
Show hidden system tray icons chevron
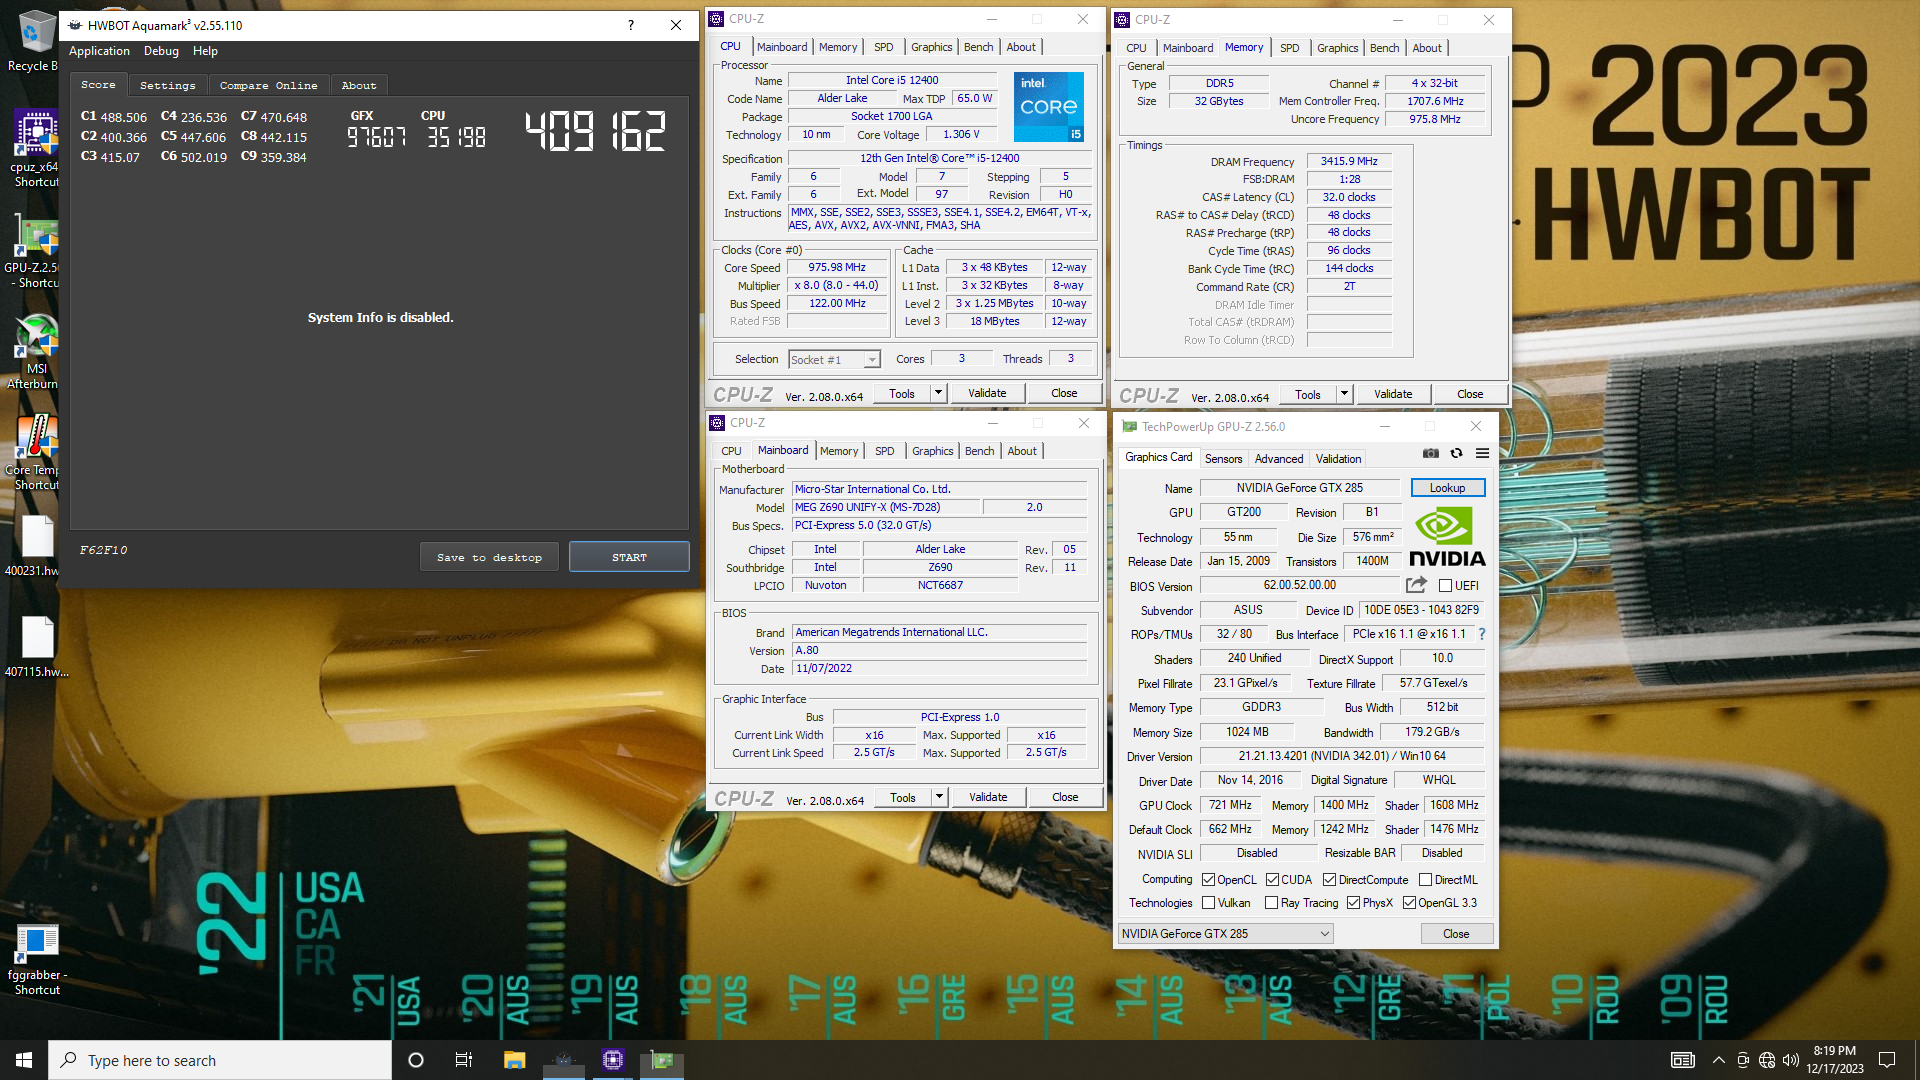(1718, 1060)
